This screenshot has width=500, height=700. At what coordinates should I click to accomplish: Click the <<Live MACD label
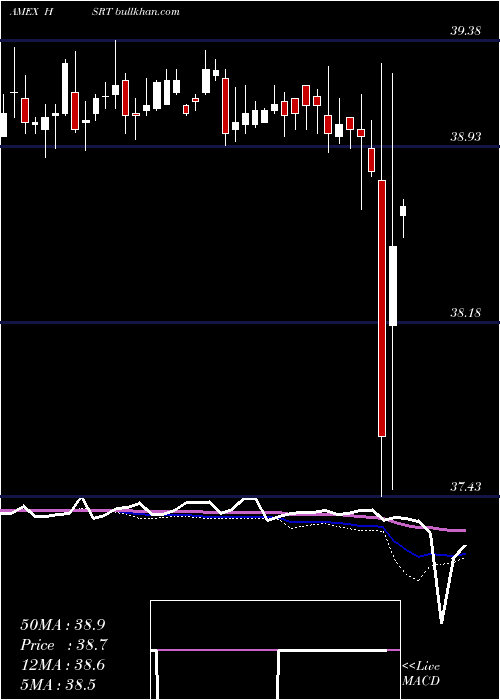[421, 674]
